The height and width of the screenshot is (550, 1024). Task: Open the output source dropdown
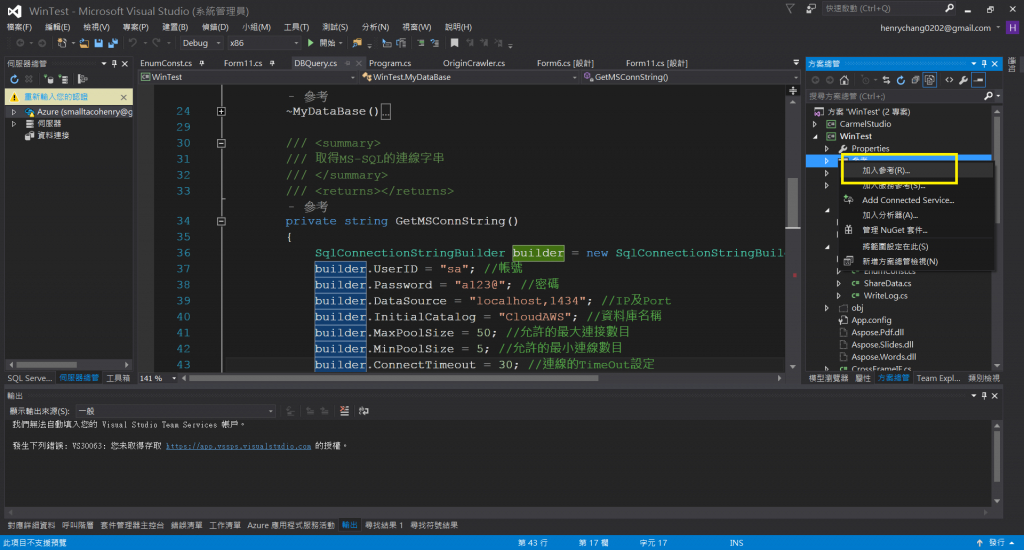coord(175,411)
